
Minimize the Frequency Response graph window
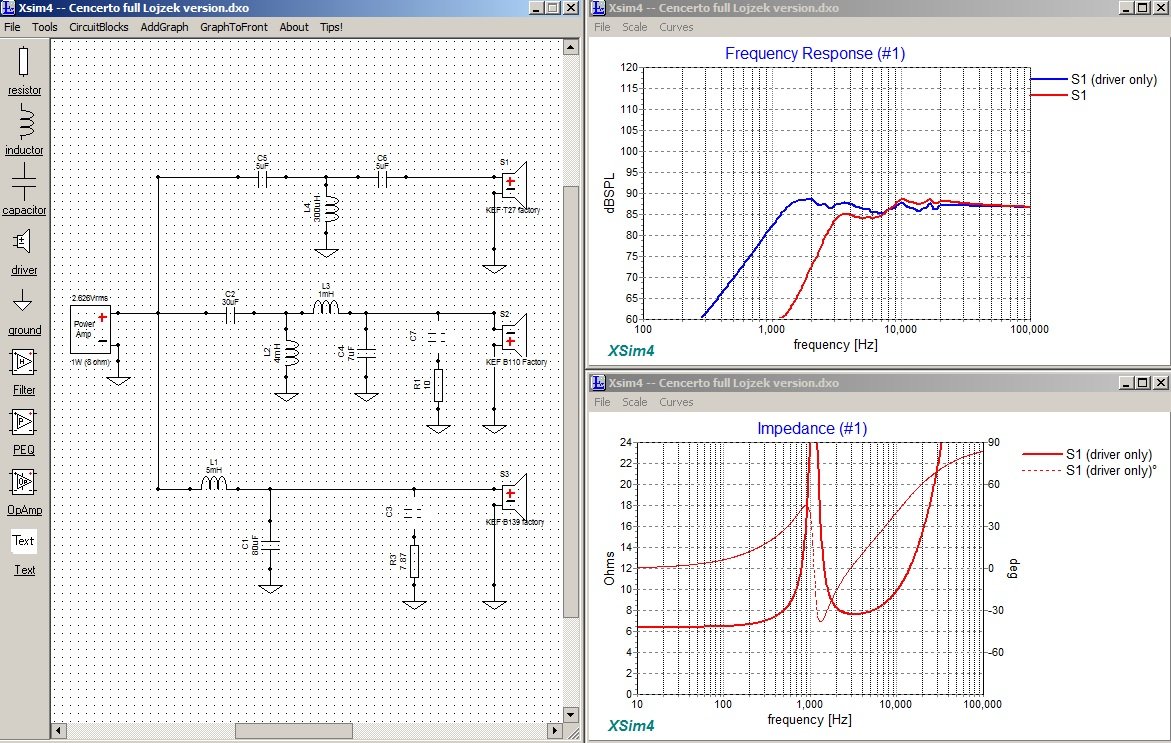coord(1126,7)
